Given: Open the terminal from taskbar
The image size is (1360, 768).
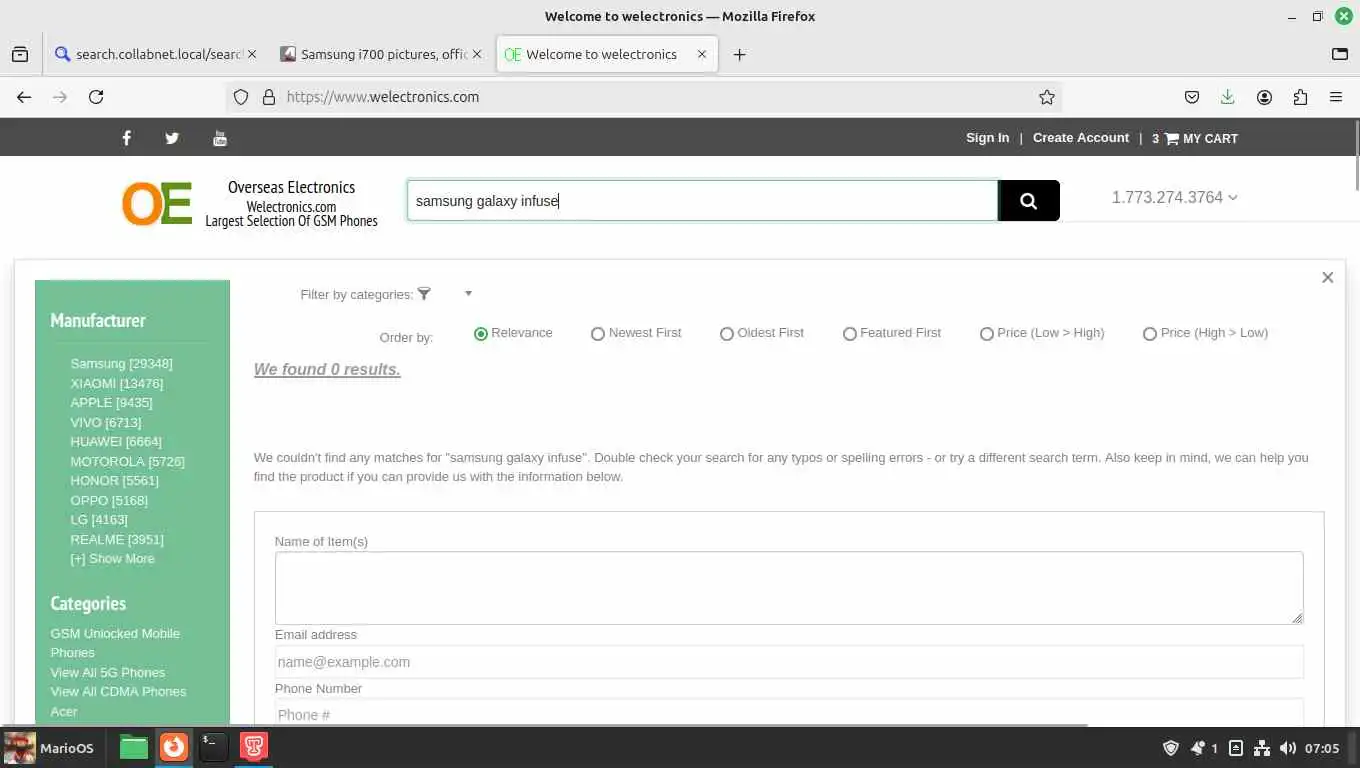Looking at the screenshot, I should pos(213,747).
